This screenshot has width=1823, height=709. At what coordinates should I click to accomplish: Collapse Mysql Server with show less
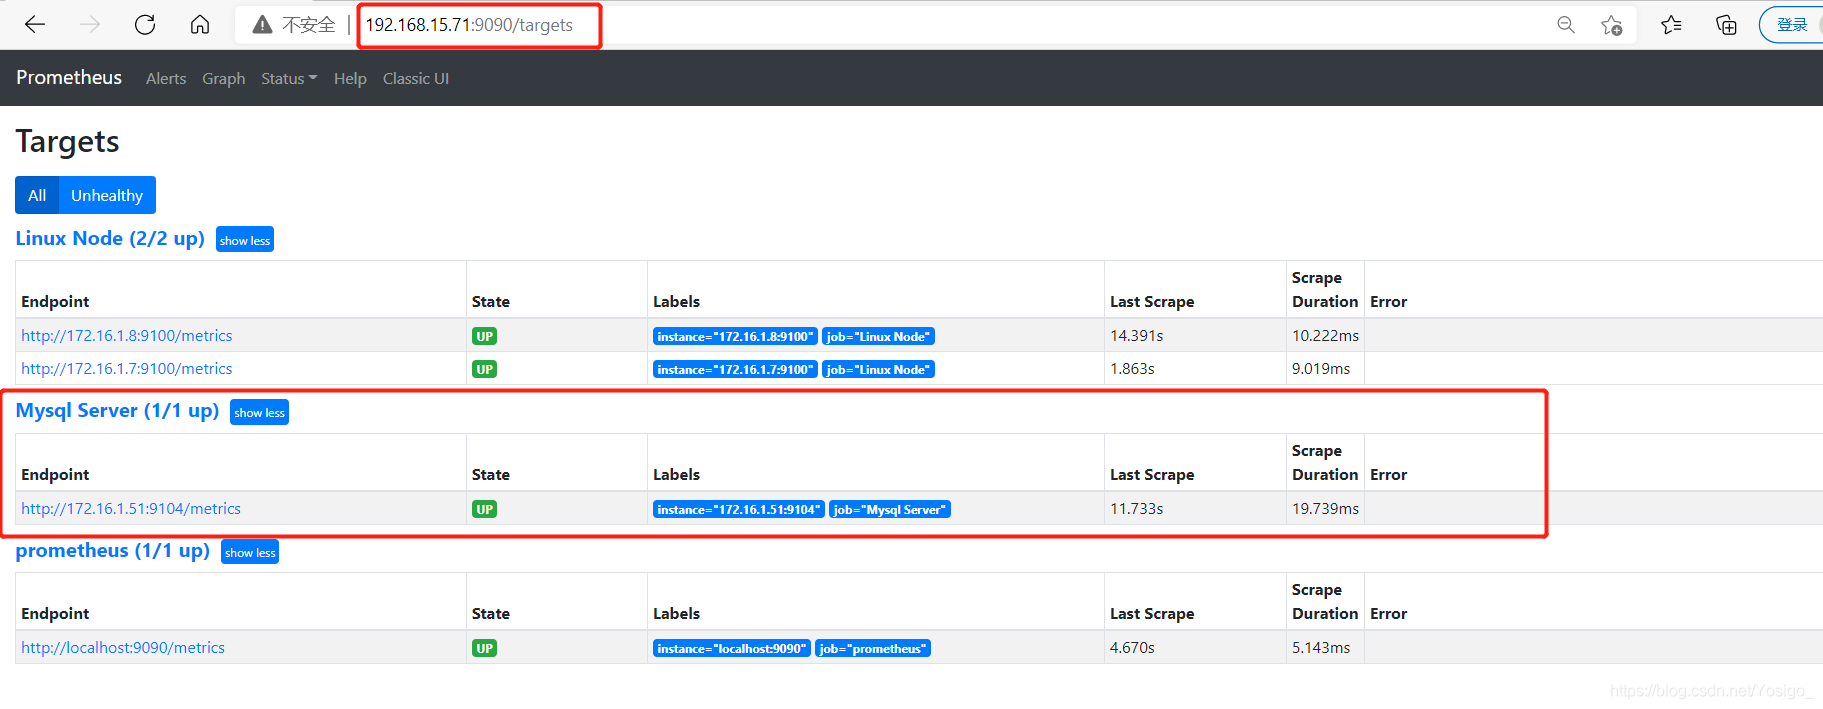[260, 412]
